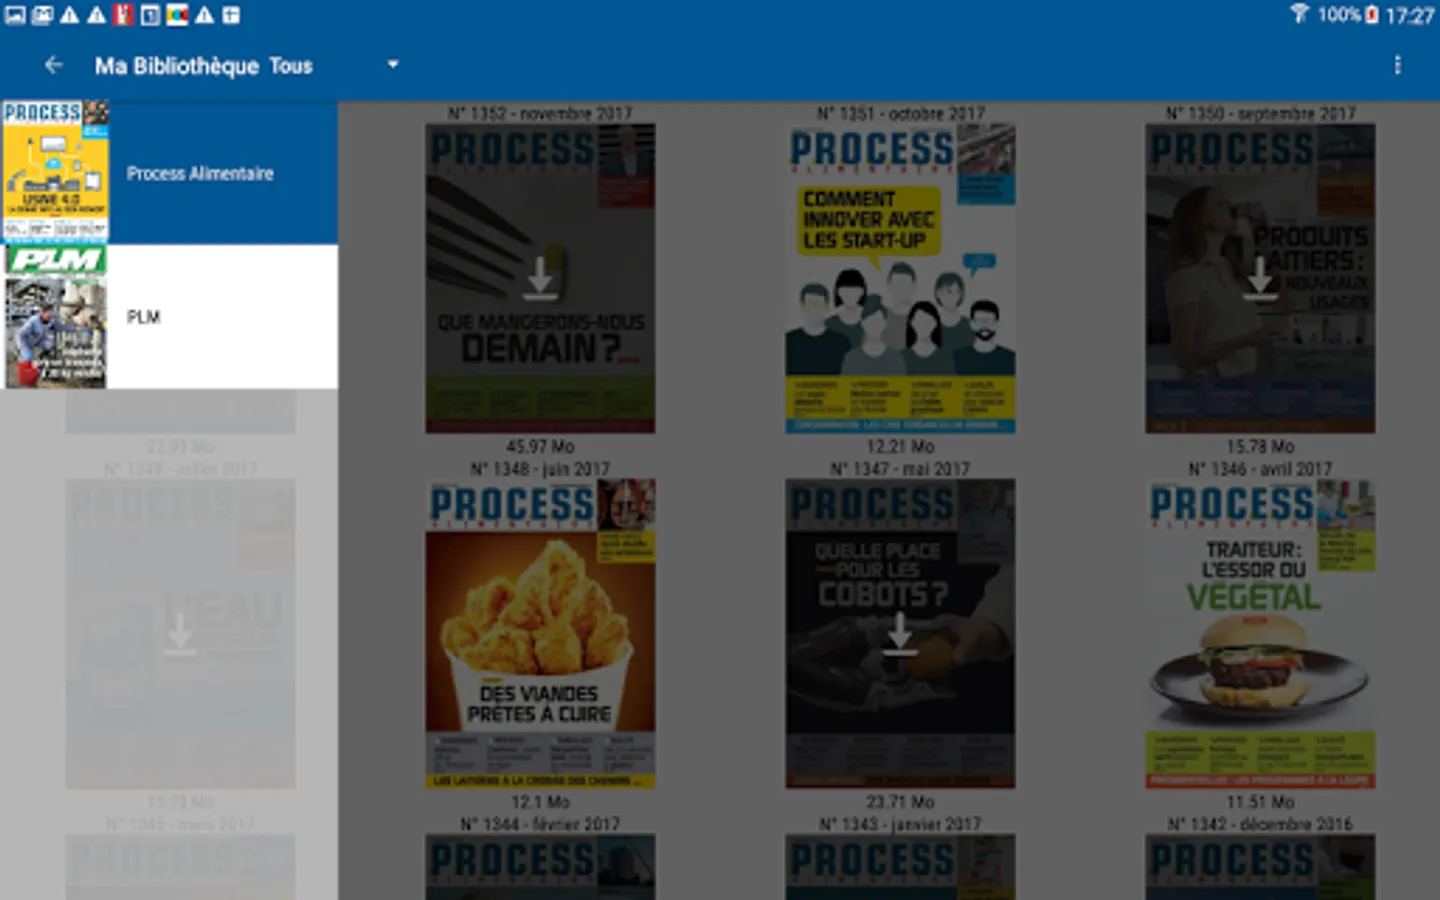
Task: Open the décembre 2016 issue cover
Action: tap(1260, 867)
